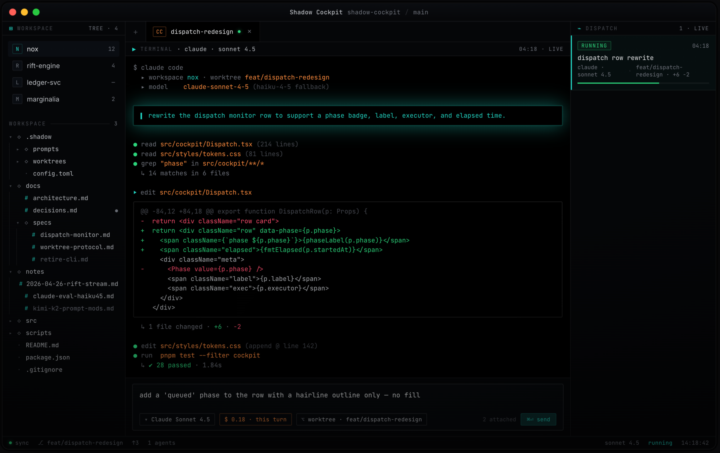Viewport: 720px width, 453px height.
Task: Click 'feat/dispatch-redesign' in bottom status bar
Action: (x=85, y=443)
